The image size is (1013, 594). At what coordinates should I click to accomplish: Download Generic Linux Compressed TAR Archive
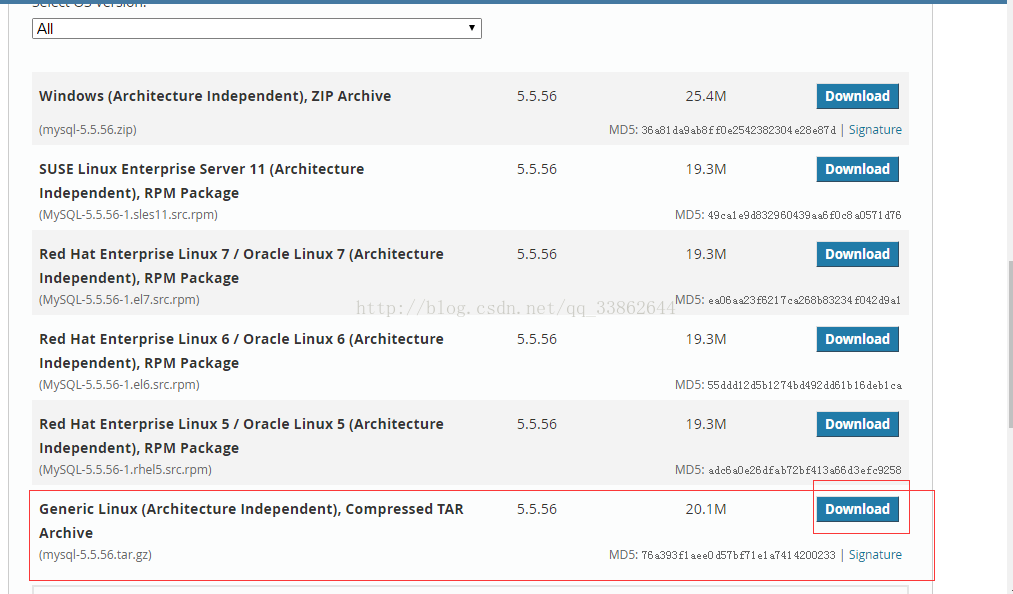point(857,509)
